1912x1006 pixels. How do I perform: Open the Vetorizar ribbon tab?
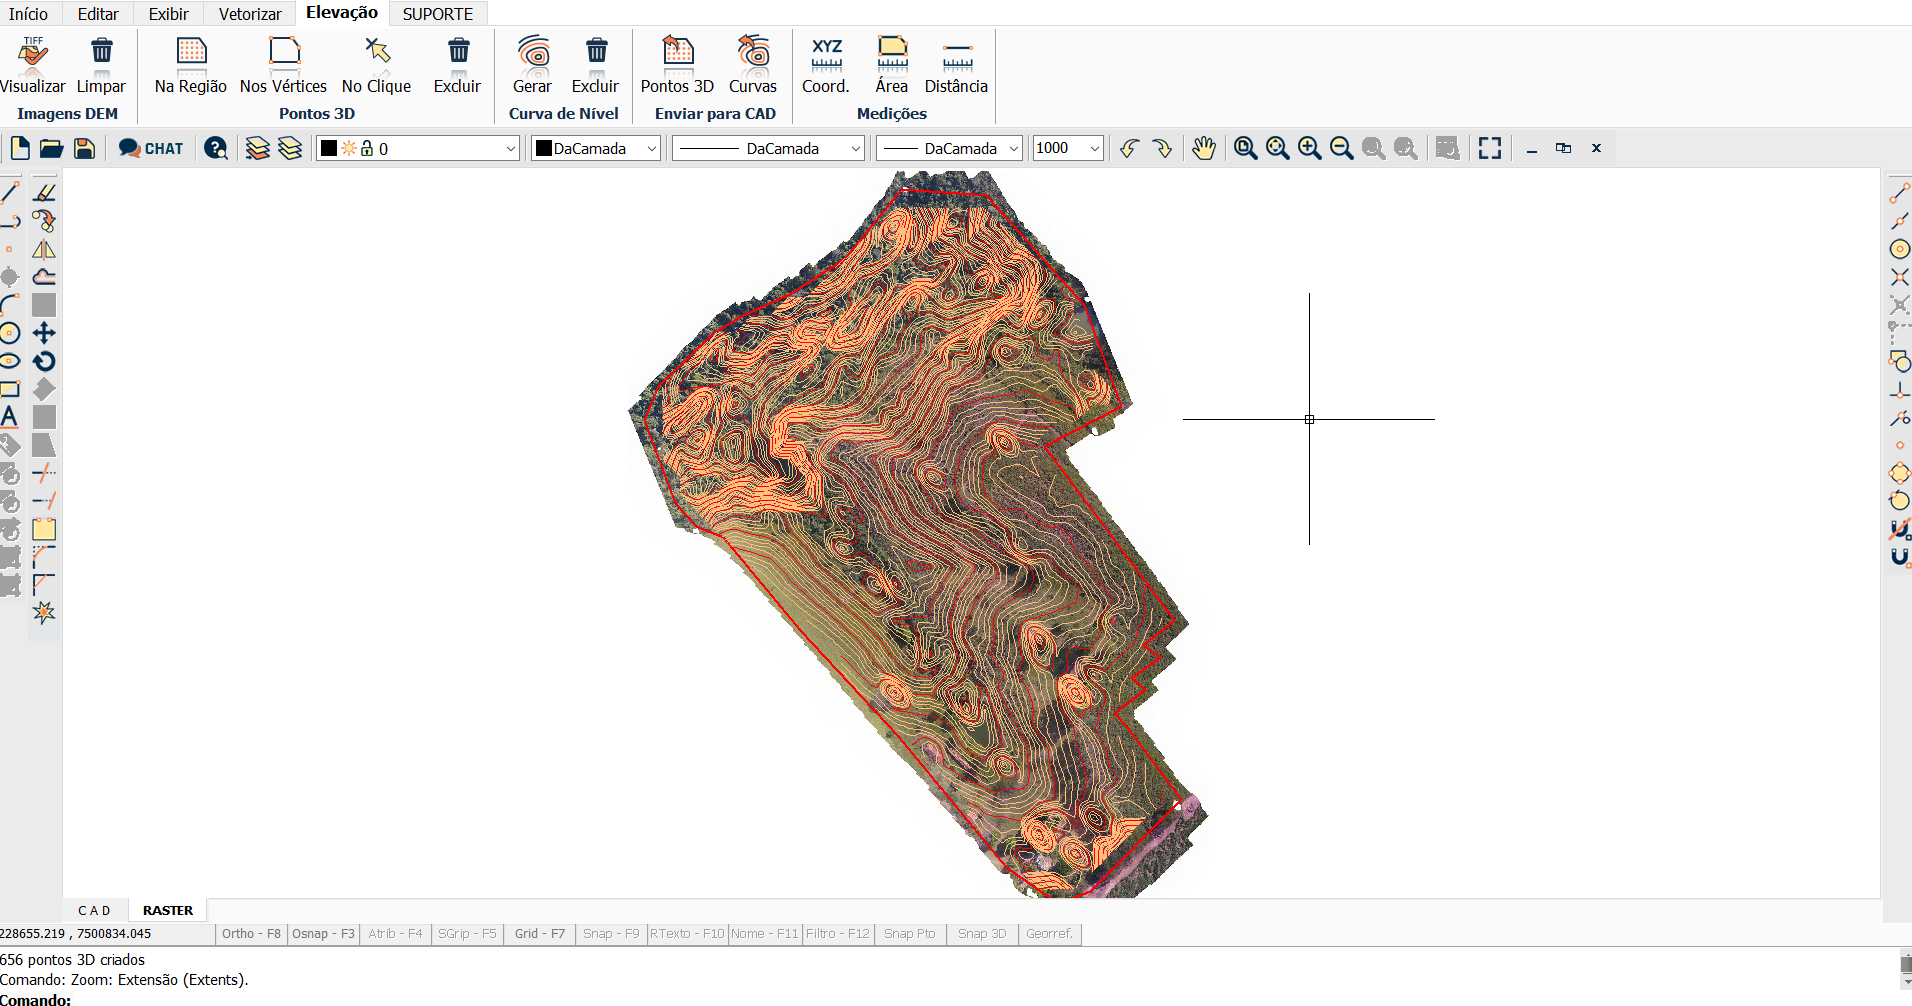[x=250, y=14]
